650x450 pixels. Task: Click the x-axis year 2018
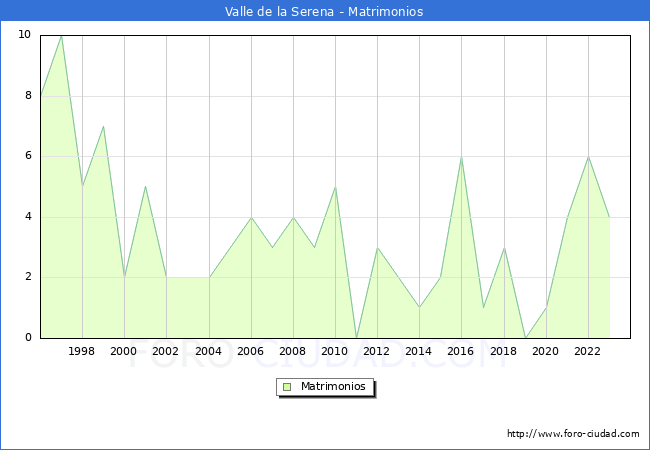coord(504,351)
